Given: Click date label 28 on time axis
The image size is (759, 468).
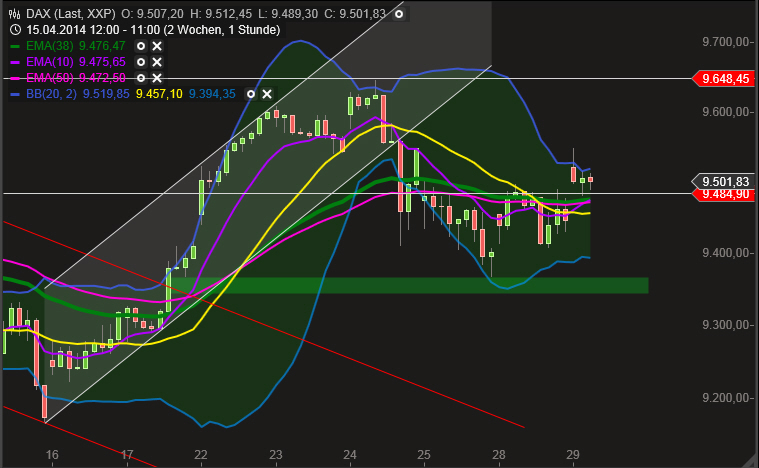Looking at the screenshot, I should 499,455.
